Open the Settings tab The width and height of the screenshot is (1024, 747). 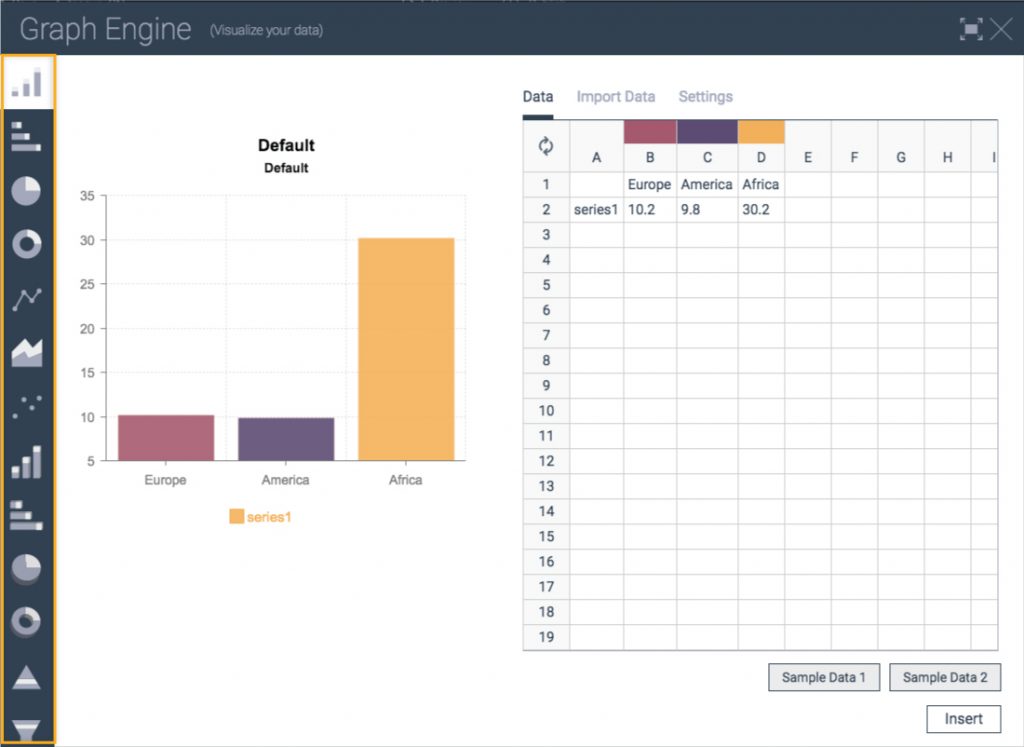pos(705,96)
